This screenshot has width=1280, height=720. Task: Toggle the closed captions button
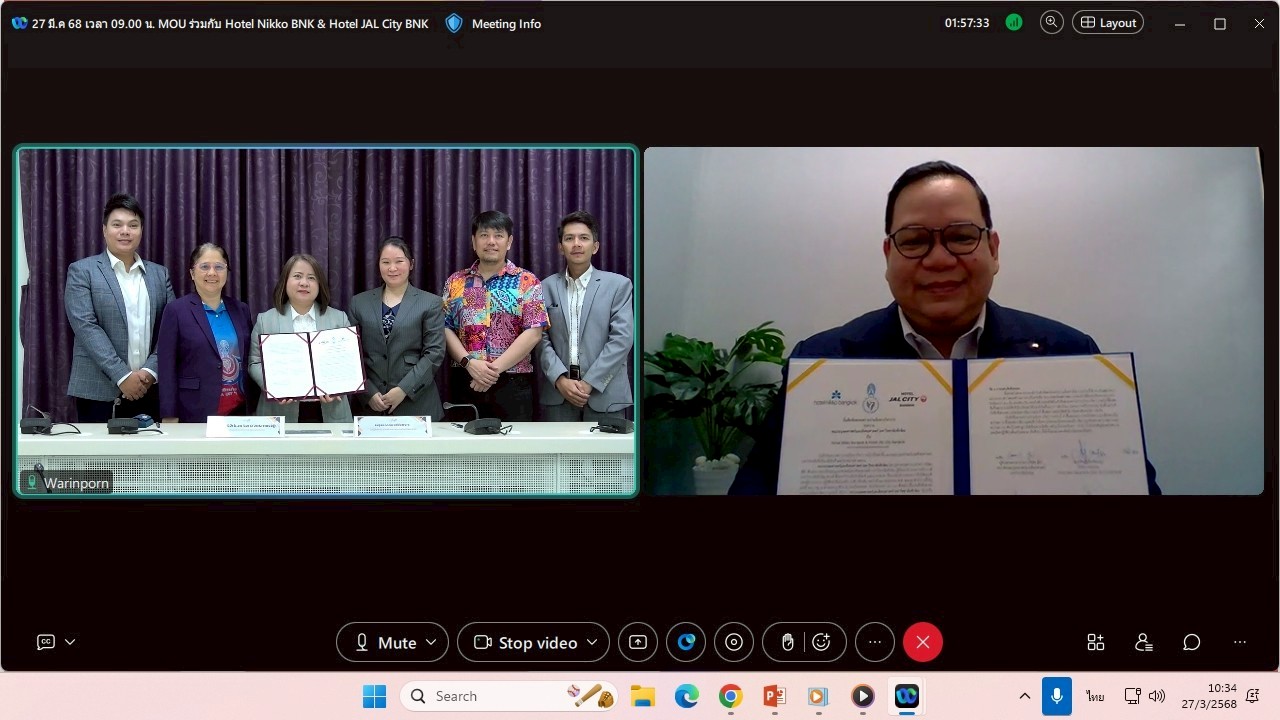[46, 642]
